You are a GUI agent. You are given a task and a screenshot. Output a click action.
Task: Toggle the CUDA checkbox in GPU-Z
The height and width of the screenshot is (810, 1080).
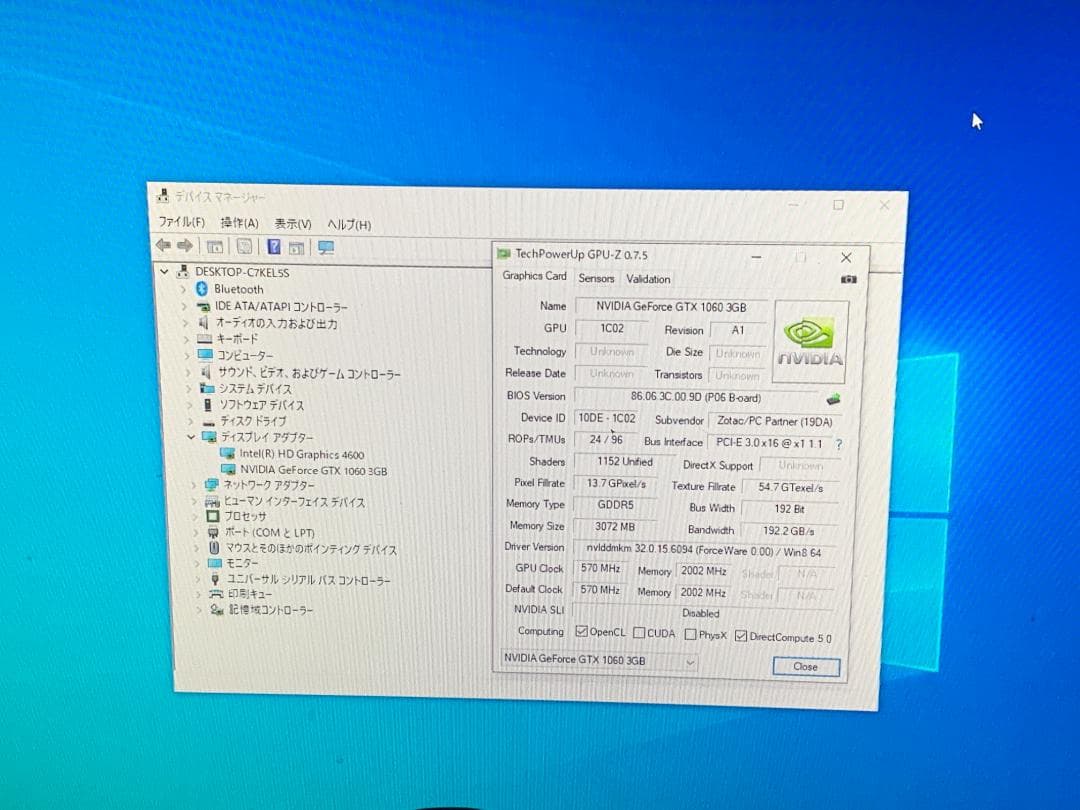point(639,632)
